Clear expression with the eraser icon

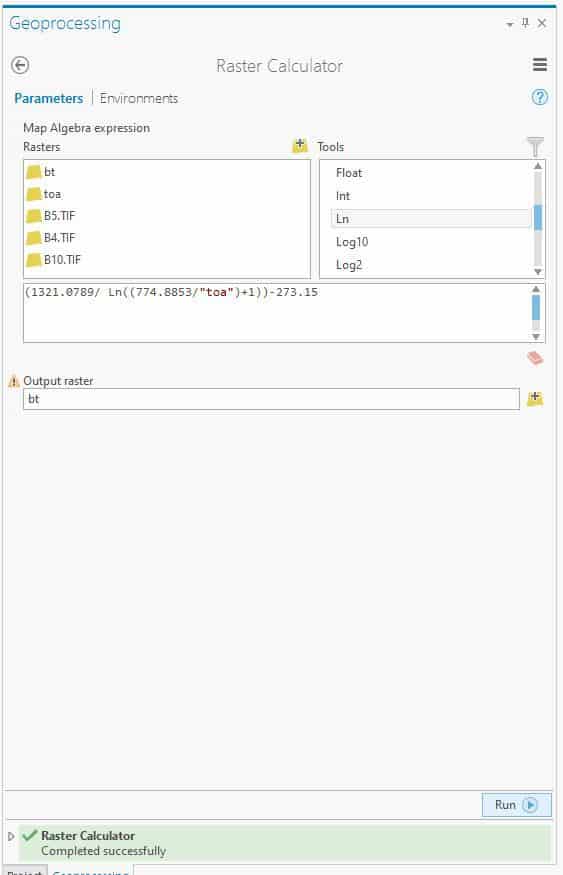[535, 358]
